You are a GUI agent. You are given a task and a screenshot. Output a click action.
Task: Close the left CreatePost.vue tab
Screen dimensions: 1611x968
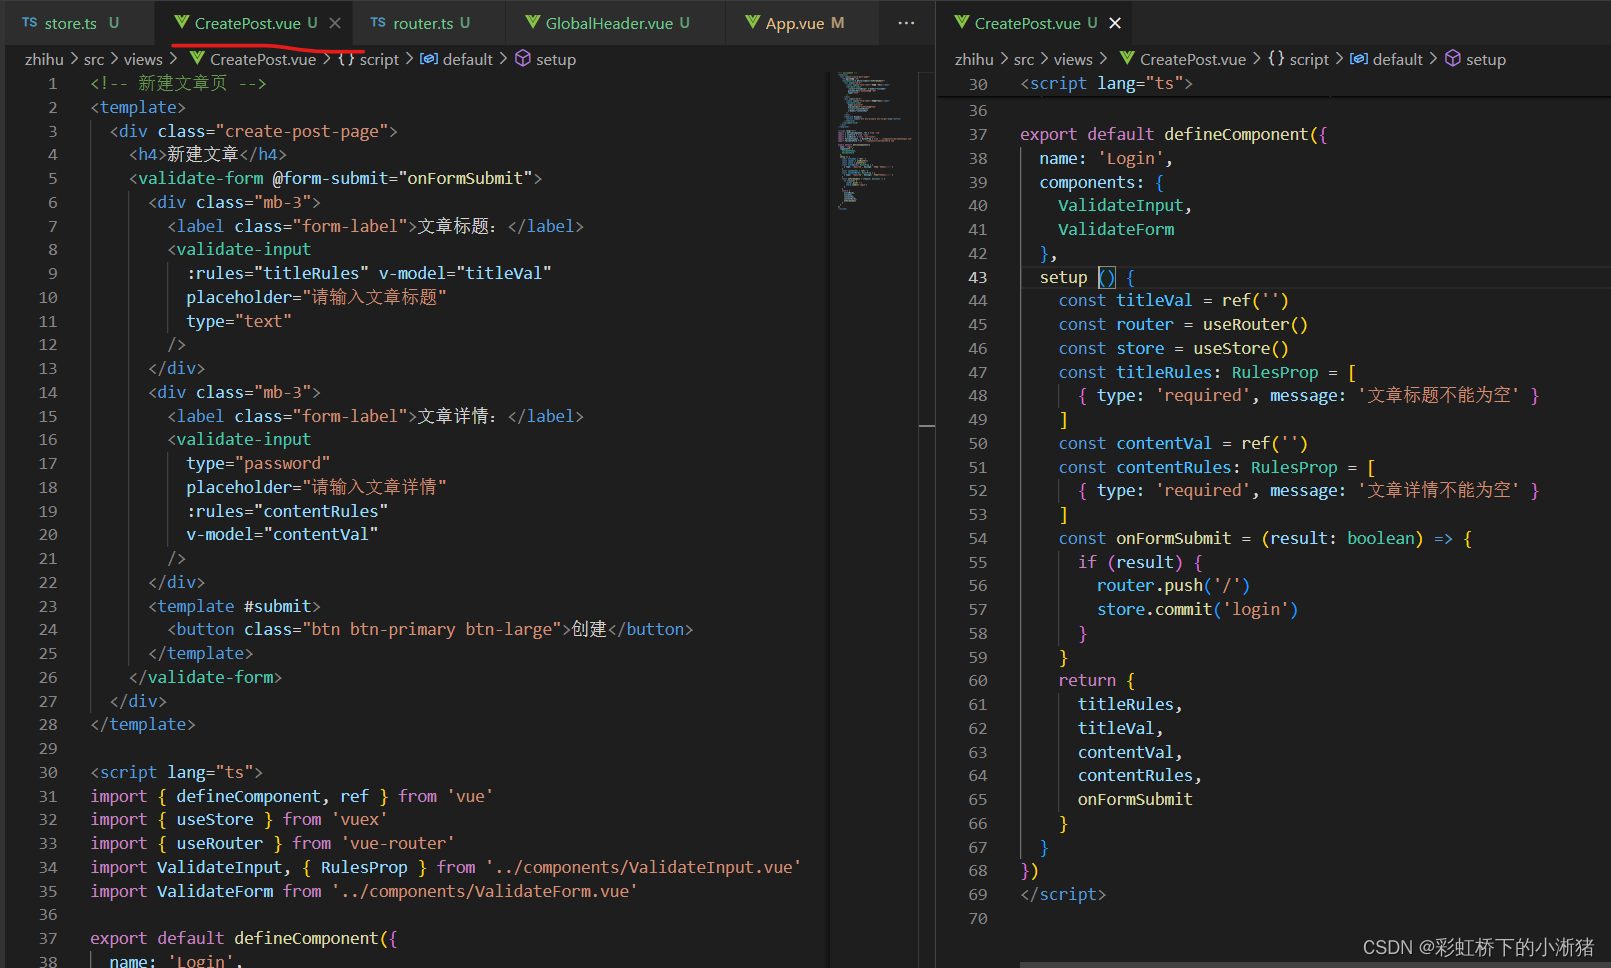click(x=335, y=23)
